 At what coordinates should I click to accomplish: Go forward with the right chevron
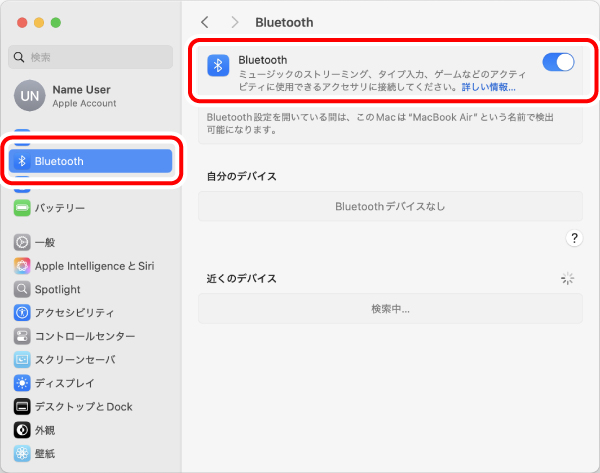pos(235,22)
